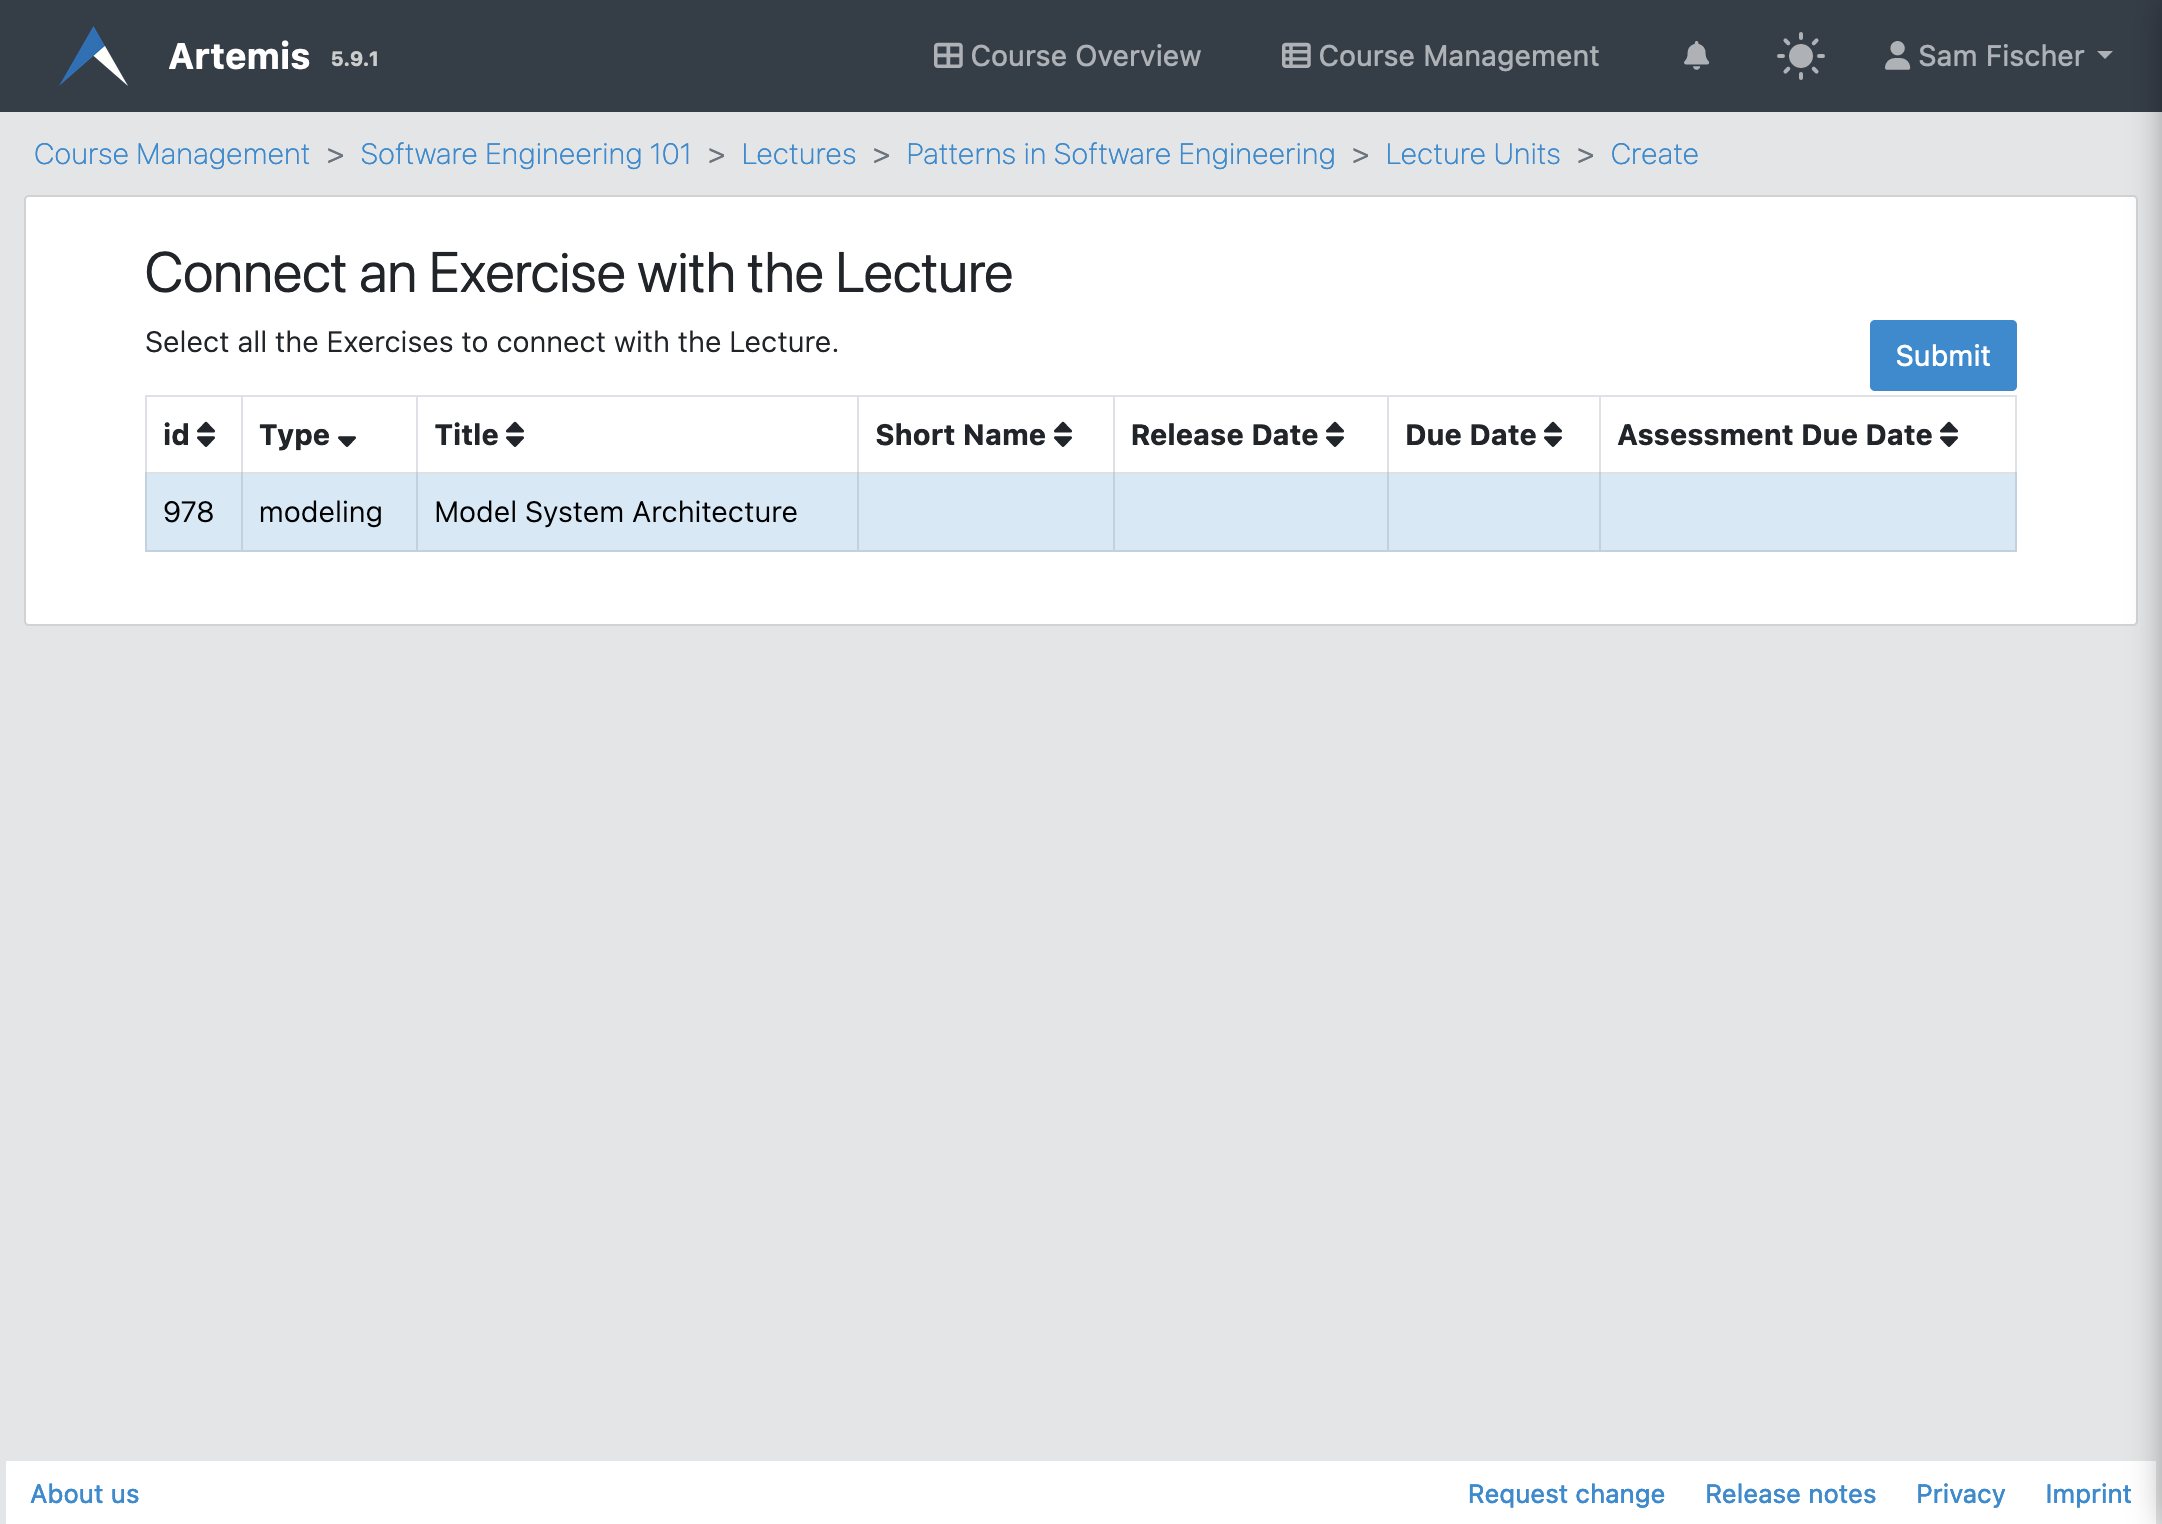The image size is (2162, 1524).
Task: Open the notifications bell
Action: 1696,55
